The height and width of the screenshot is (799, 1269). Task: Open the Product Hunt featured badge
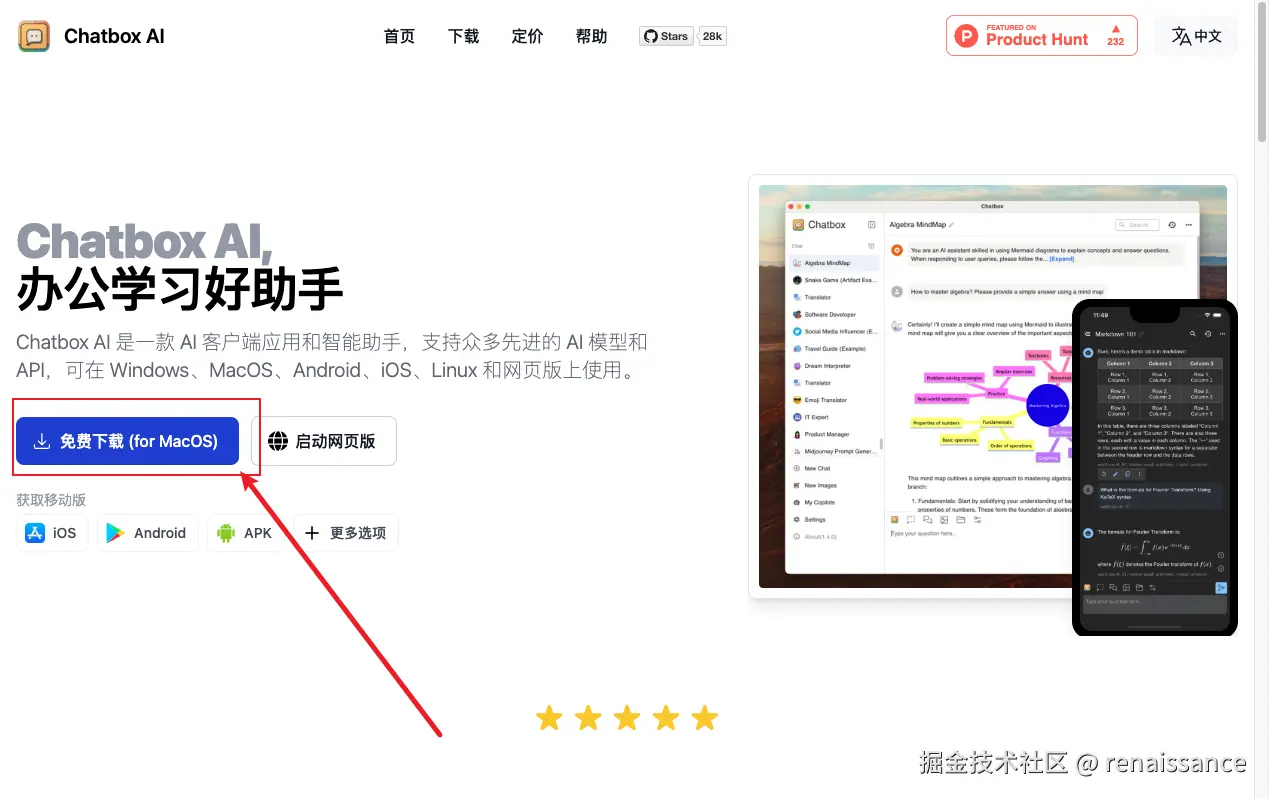click(1041, 35)
